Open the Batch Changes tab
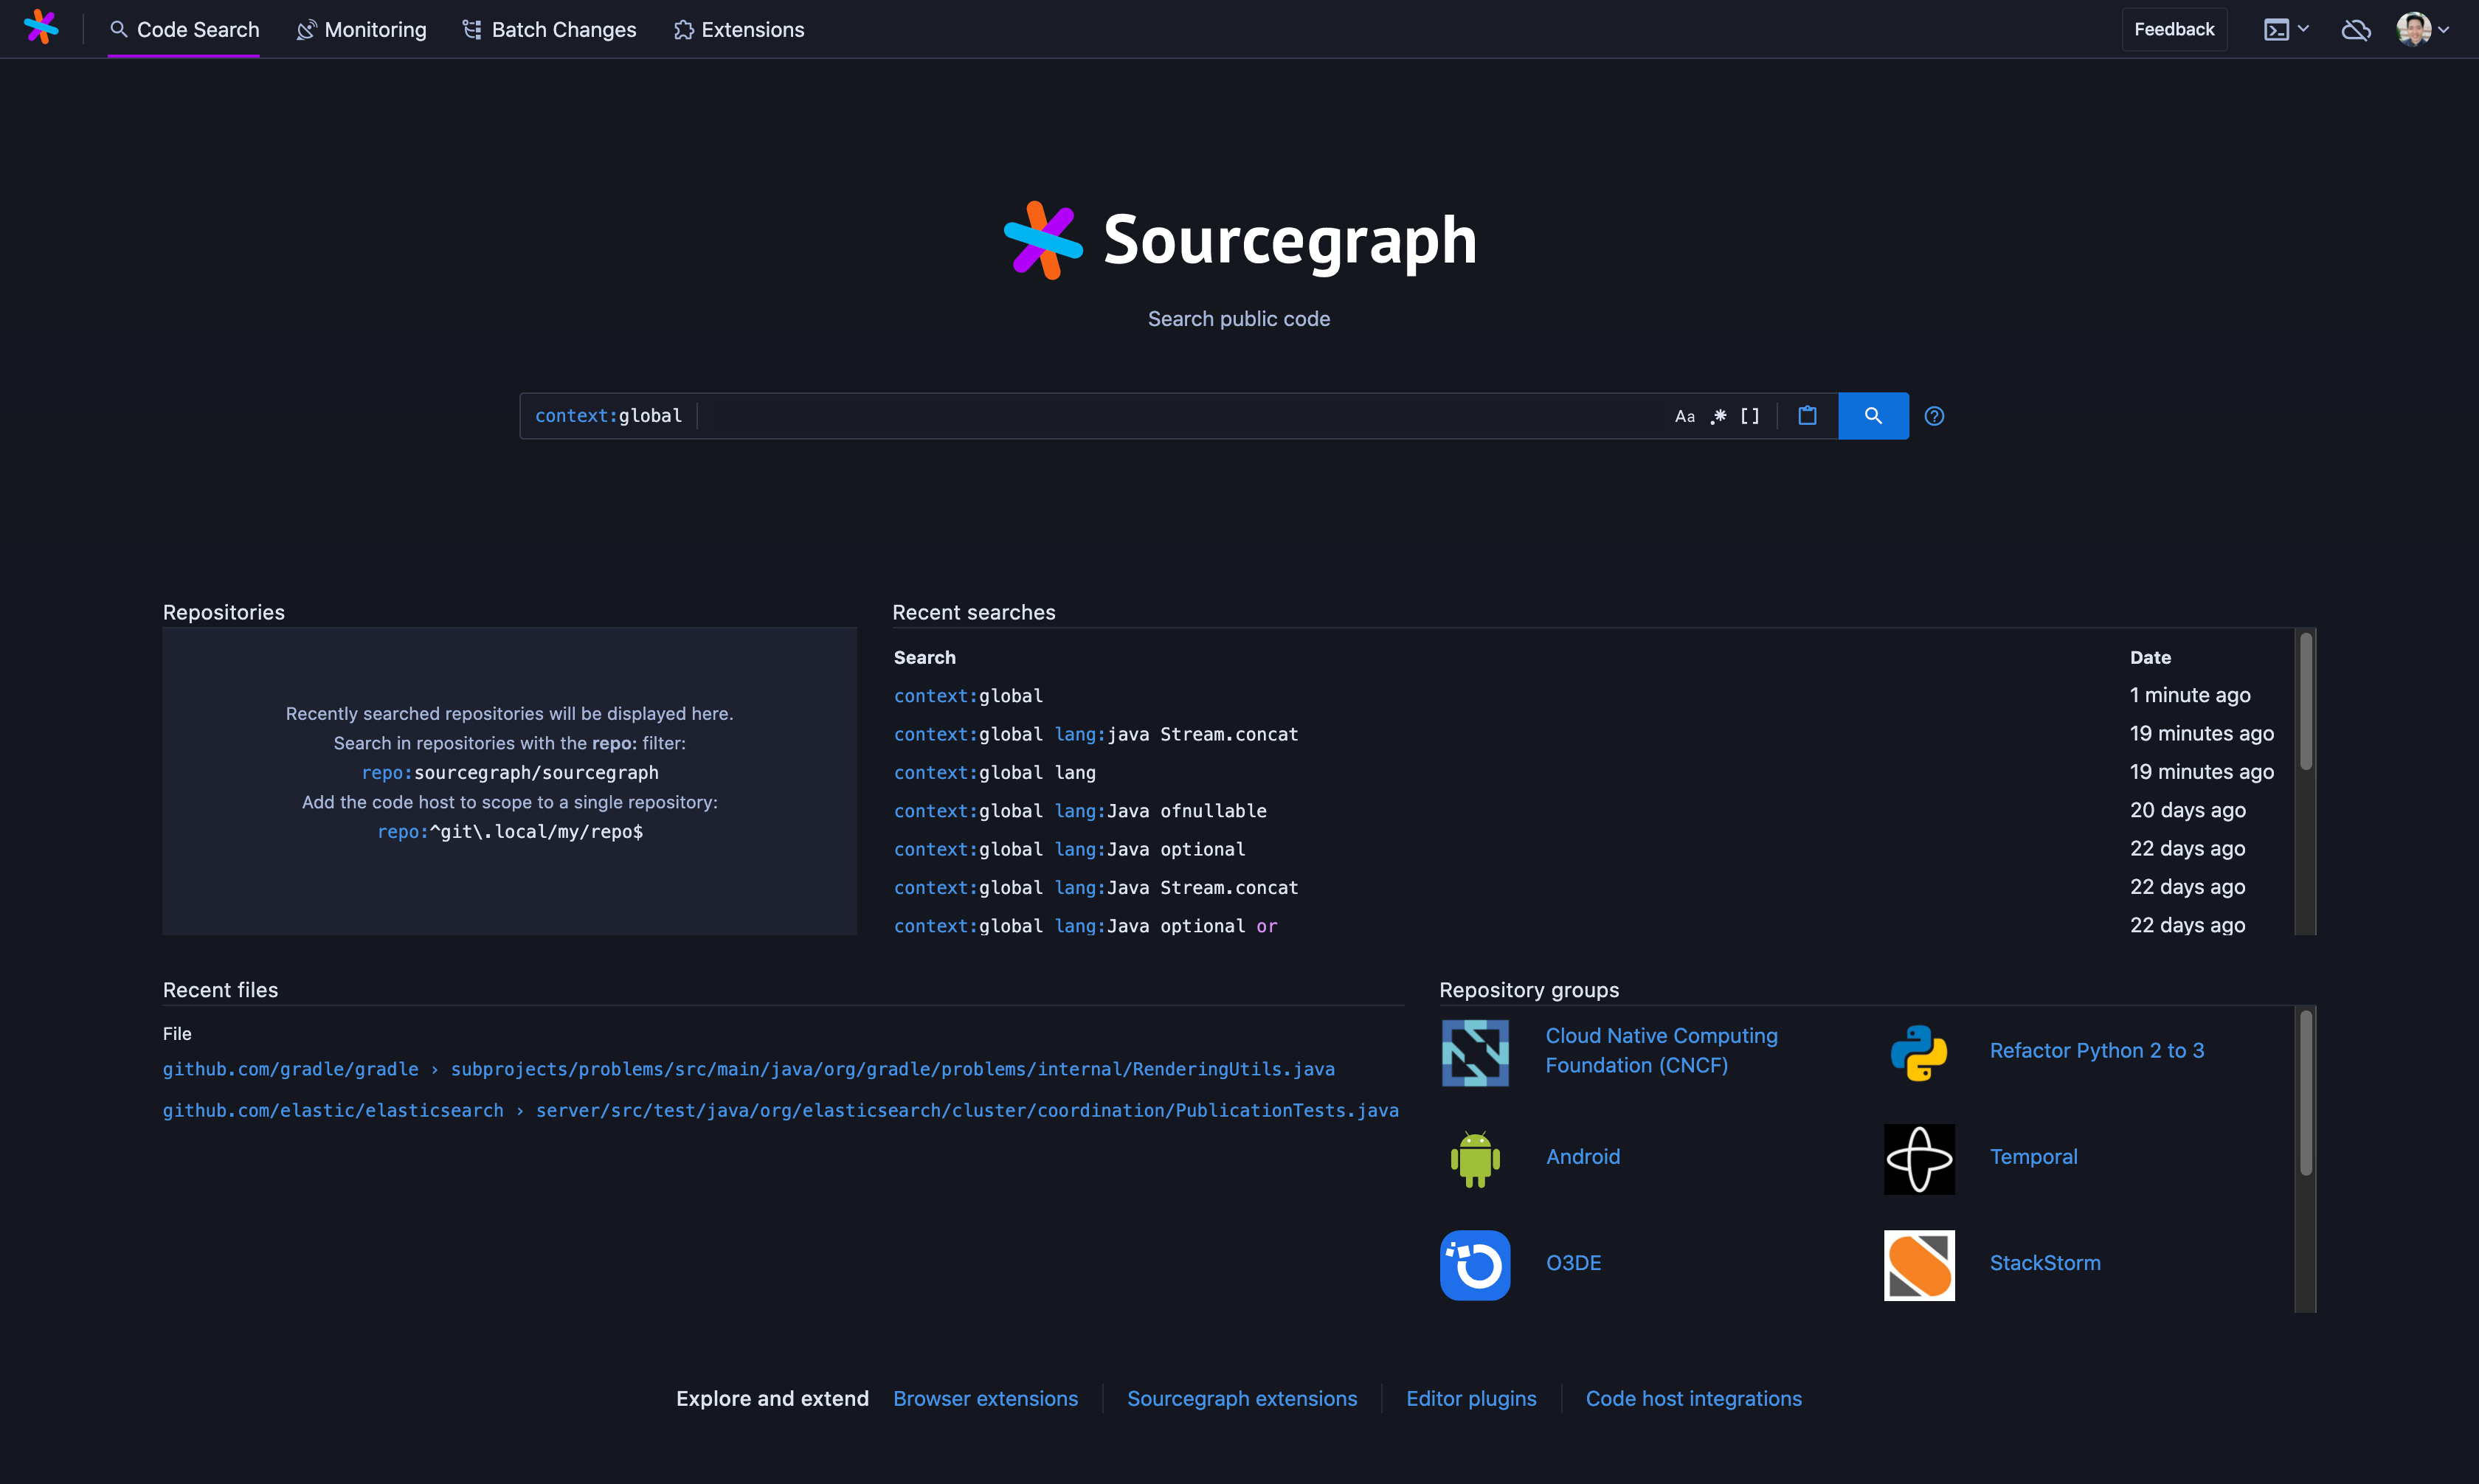Image resolution: width=2479 pixels, height=1484 pixels. click(x=549, y=30)
